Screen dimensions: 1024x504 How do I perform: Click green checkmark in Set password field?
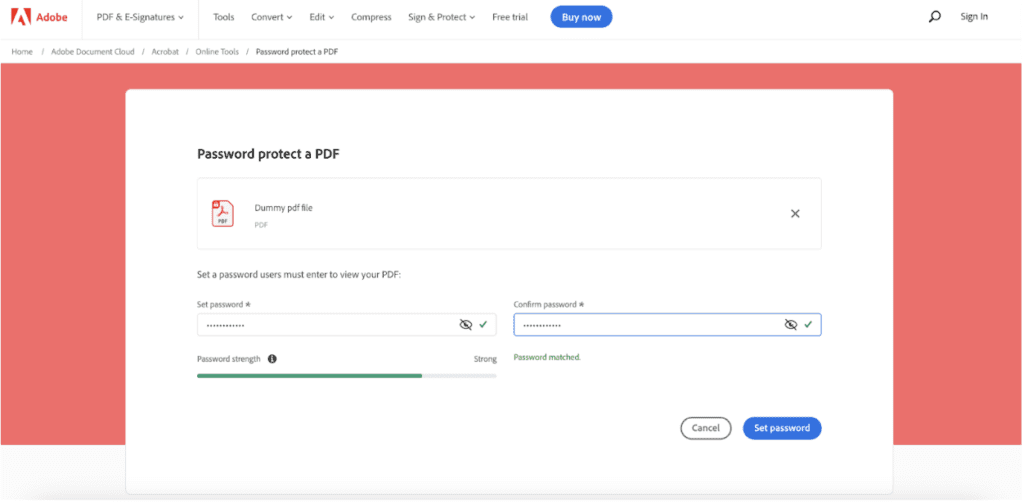point(483,324)
